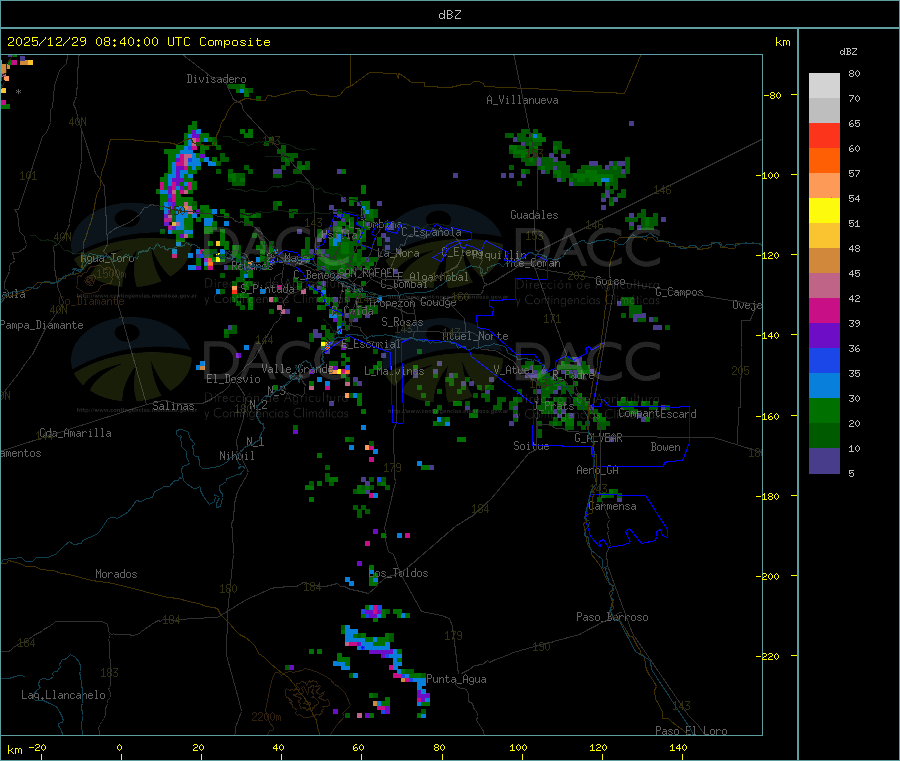
Task: Click the 100 km horizontal axis tick
Action: tap(518, 747)
